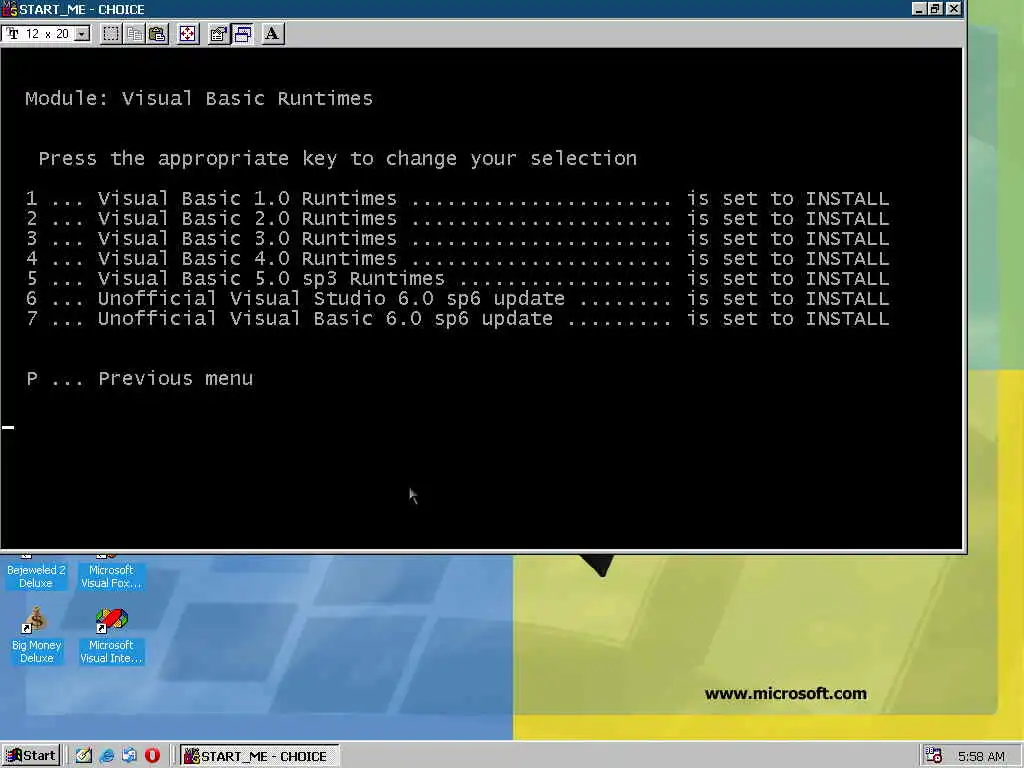
Task: Click the Copy toolbar icon
Action: [x=135, y=34]
